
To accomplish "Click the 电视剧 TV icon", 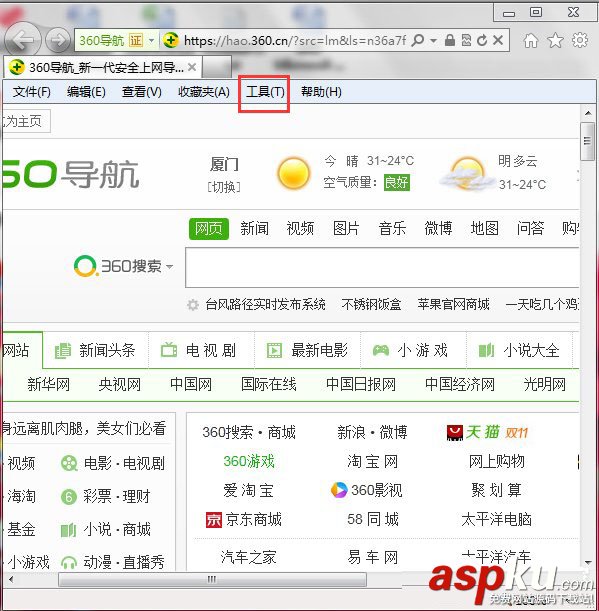I will (x=169, y=350).
